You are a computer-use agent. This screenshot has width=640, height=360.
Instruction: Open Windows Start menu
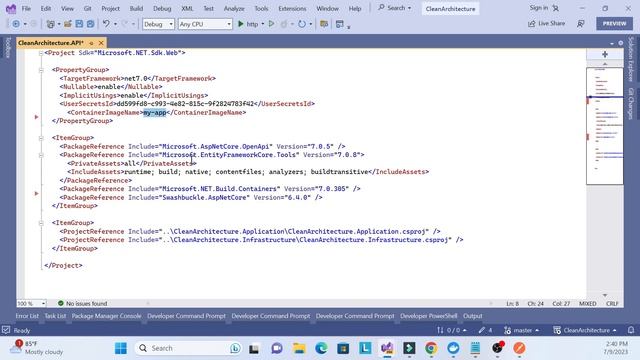121,348
